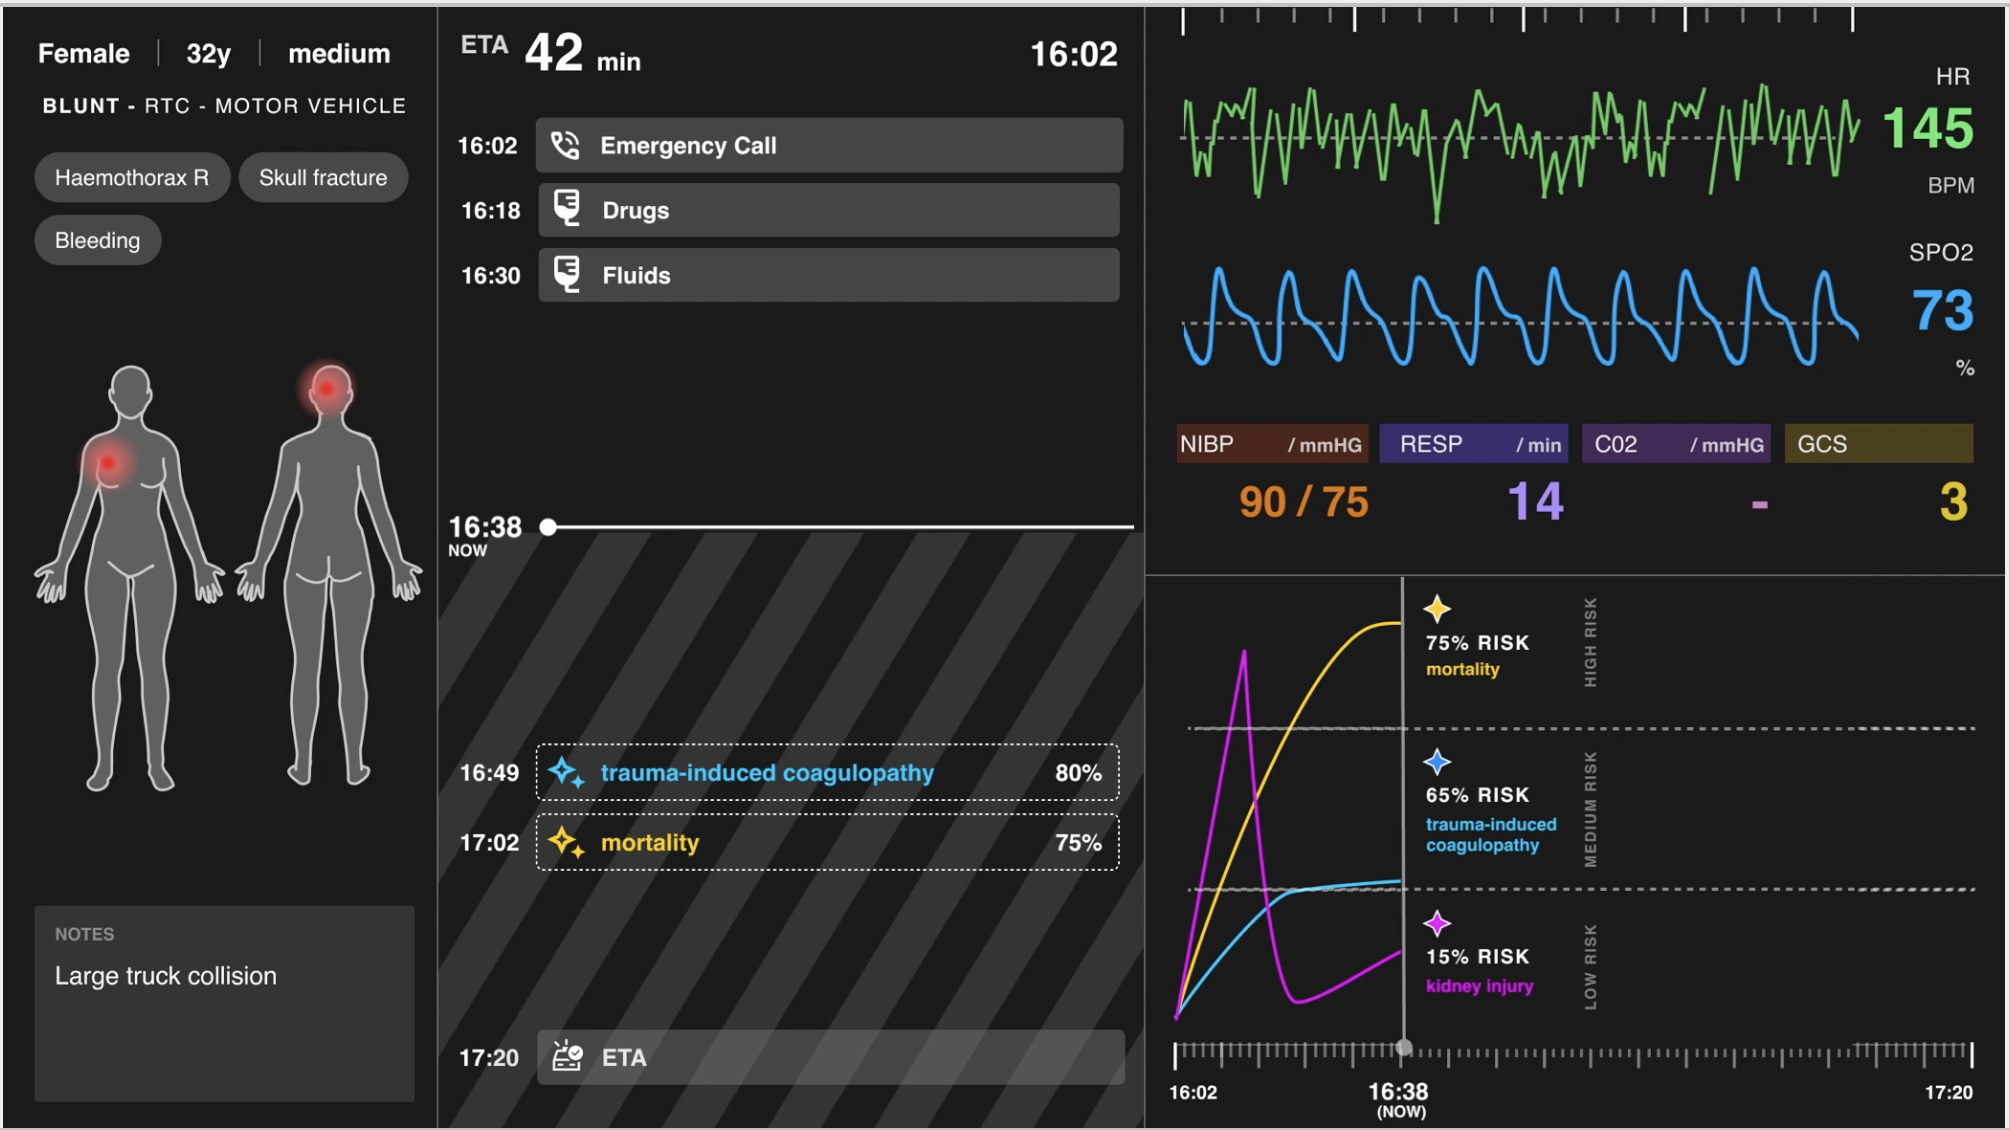This screenshot has height=1130, width=2010.
Task: Open the 16:18 Drugs timeline entry
Action: pos(829,210)
